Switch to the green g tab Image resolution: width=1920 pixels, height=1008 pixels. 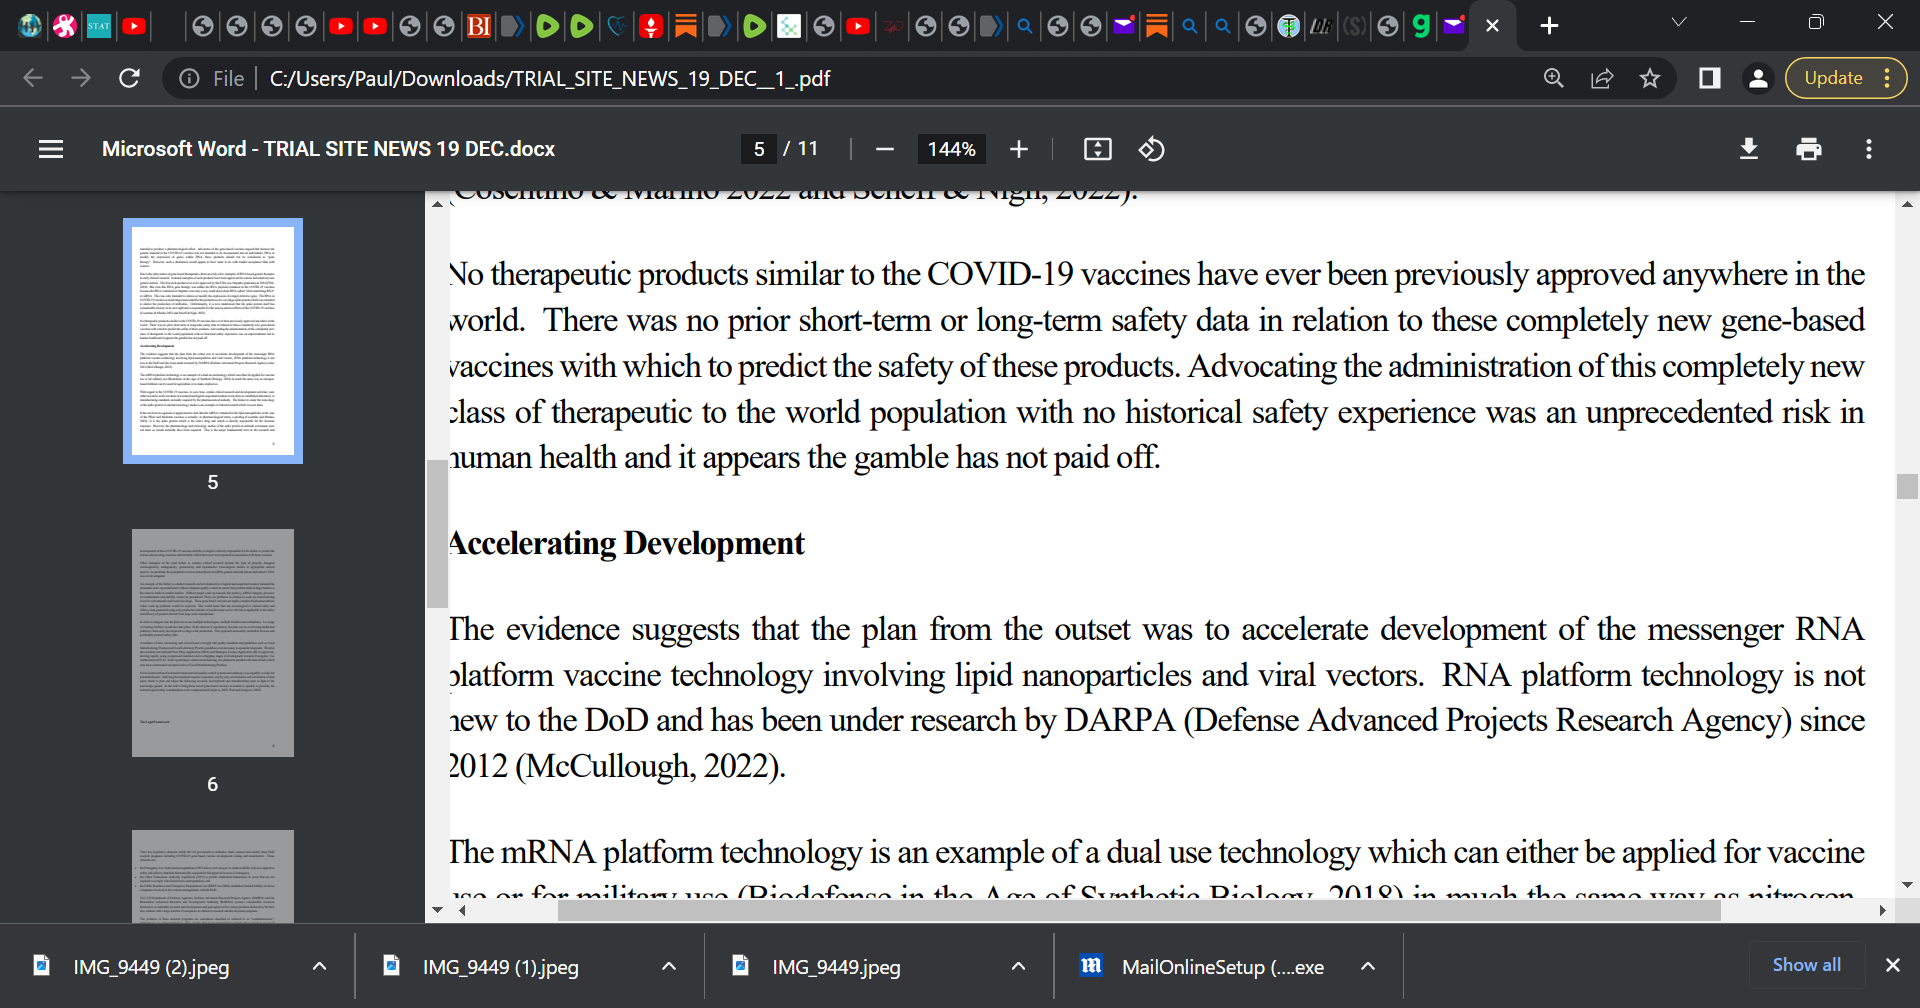(x=1420, y=26)
